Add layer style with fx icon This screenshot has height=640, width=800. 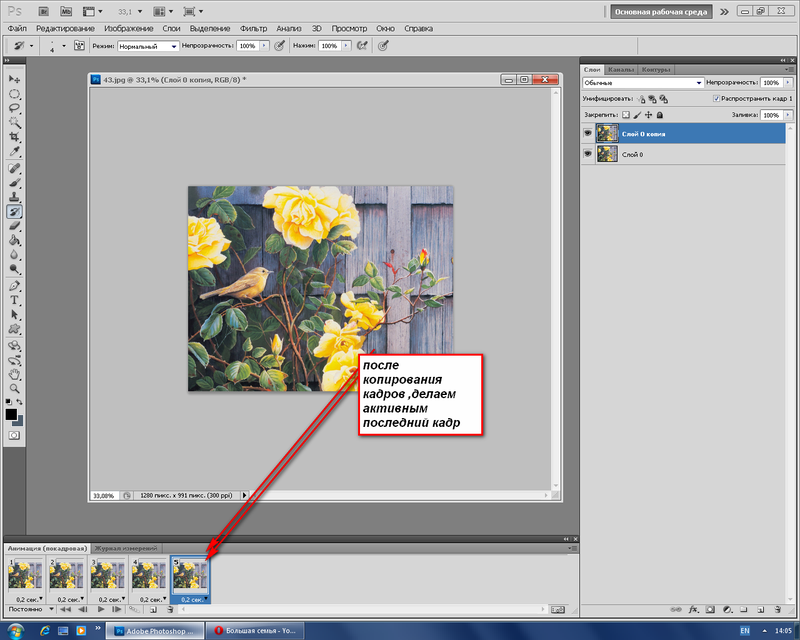(x=693, y=609)
